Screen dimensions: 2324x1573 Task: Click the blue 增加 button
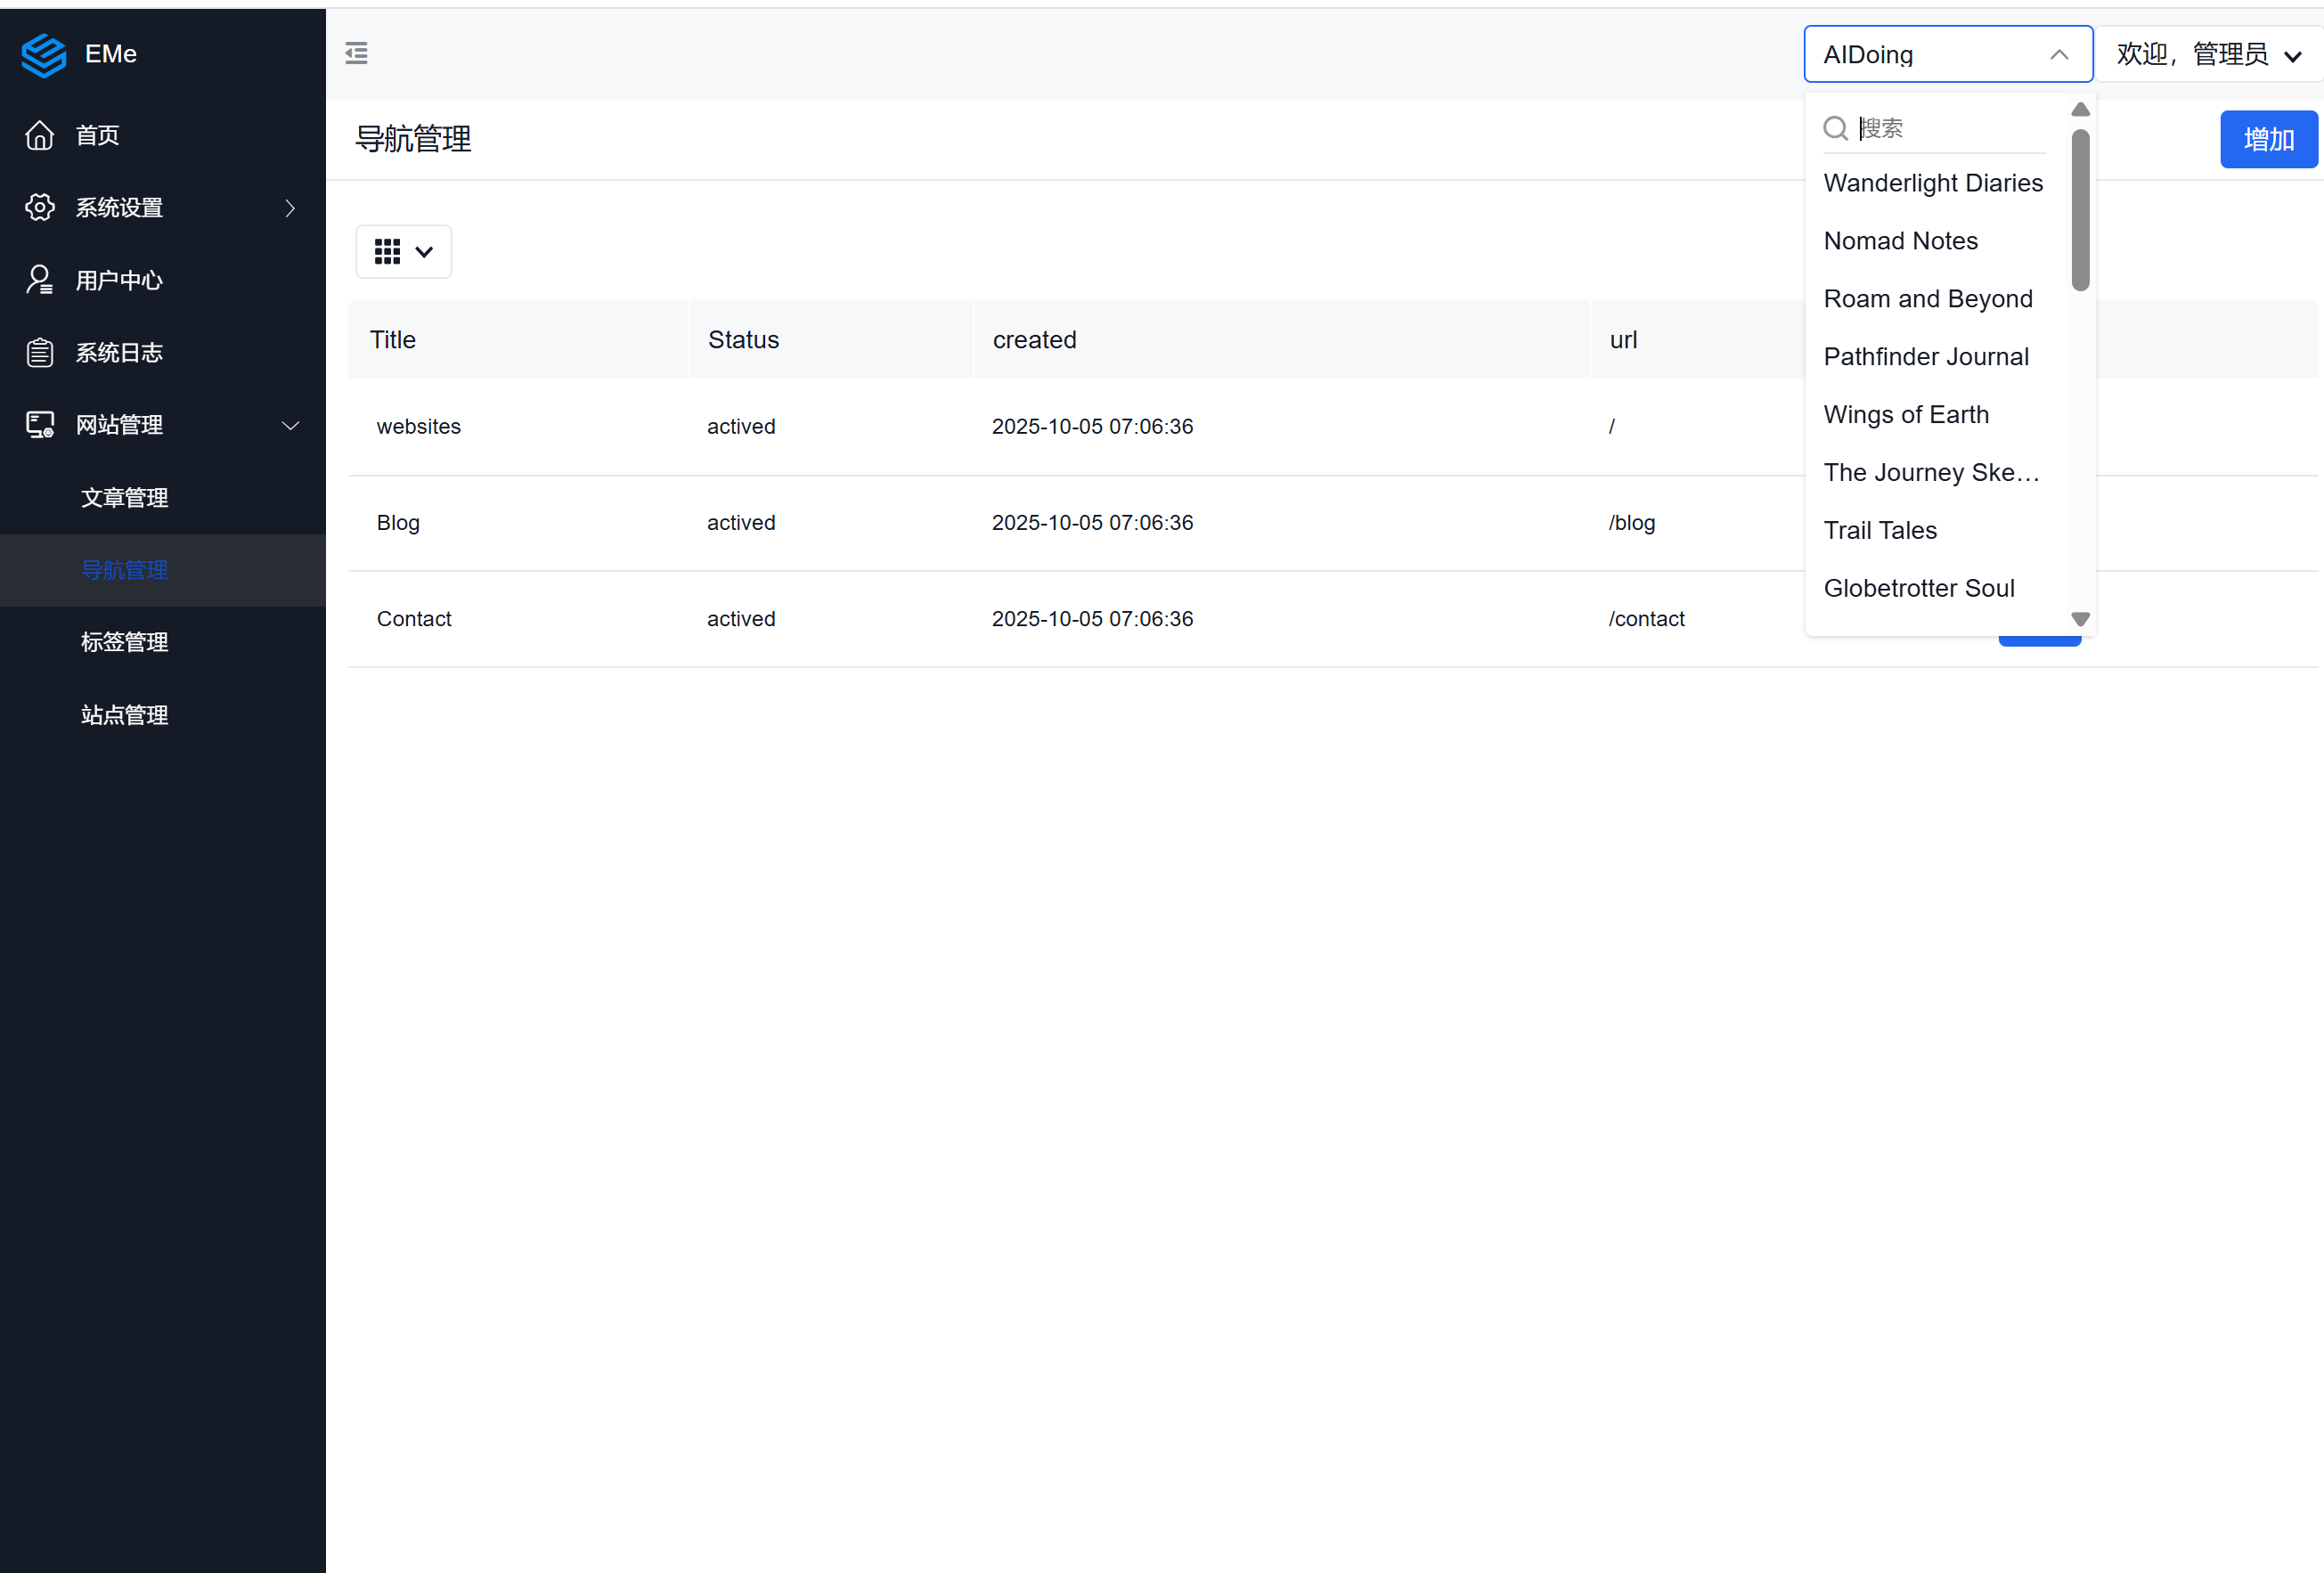(2267, 139)
